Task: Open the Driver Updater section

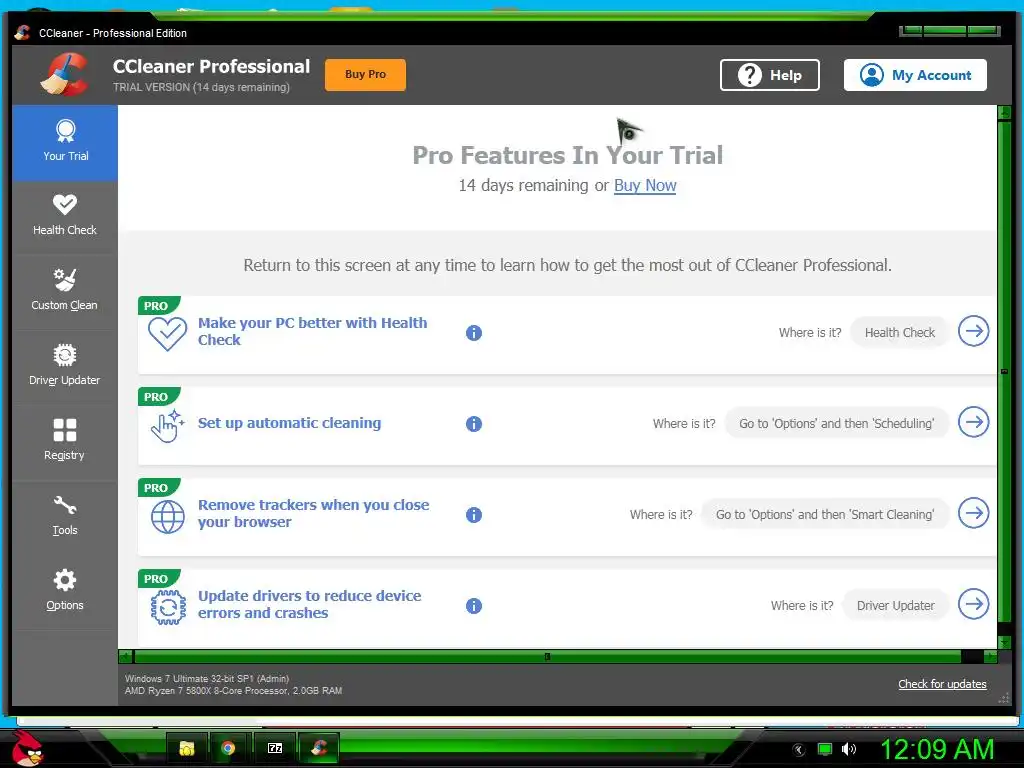Action: [65, 367]
